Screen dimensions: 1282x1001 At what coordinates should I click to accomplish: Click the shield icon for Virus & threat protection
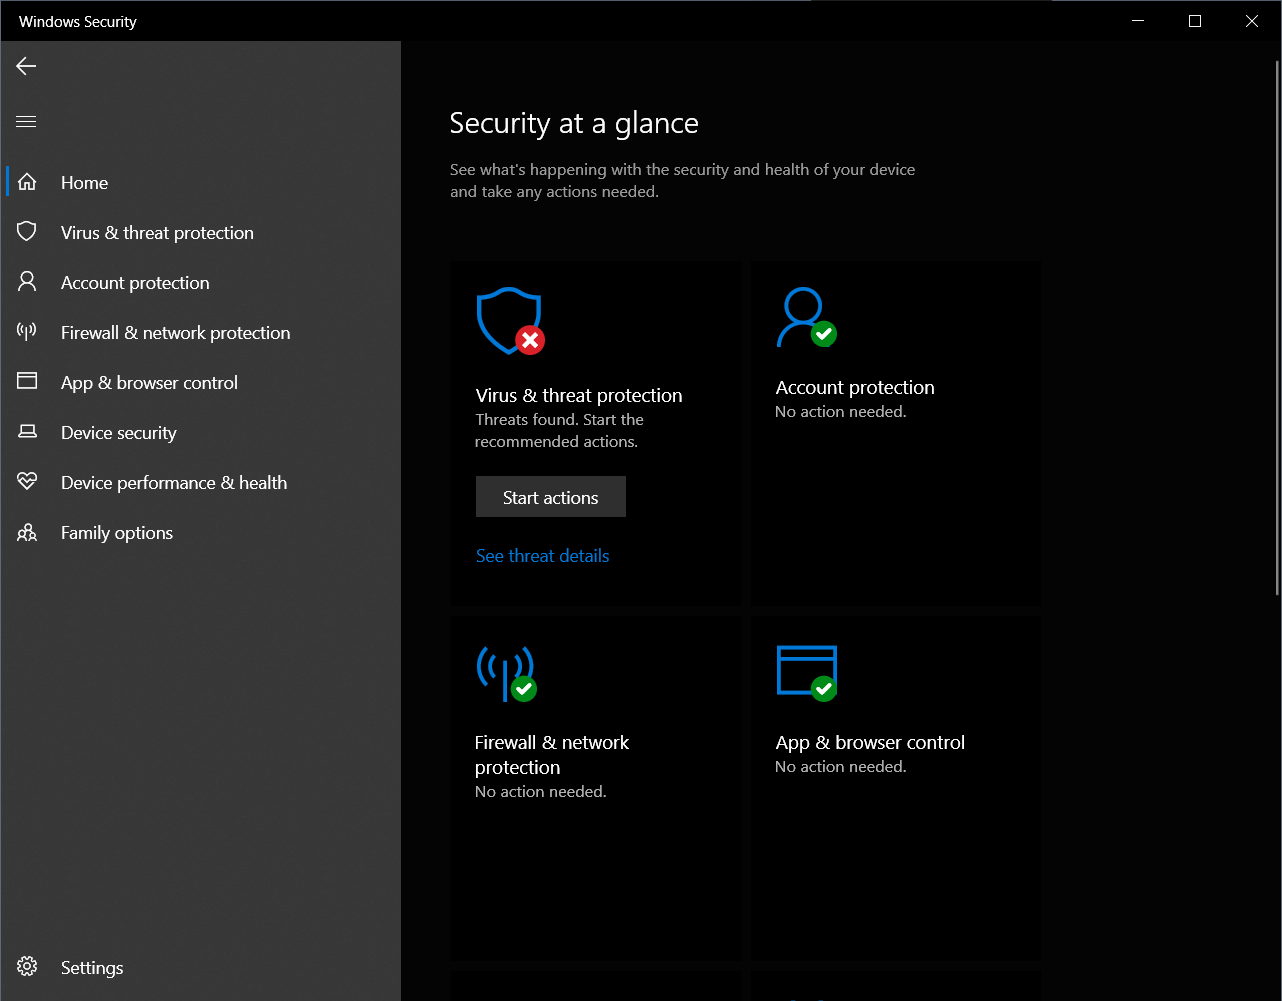point(27,232)
